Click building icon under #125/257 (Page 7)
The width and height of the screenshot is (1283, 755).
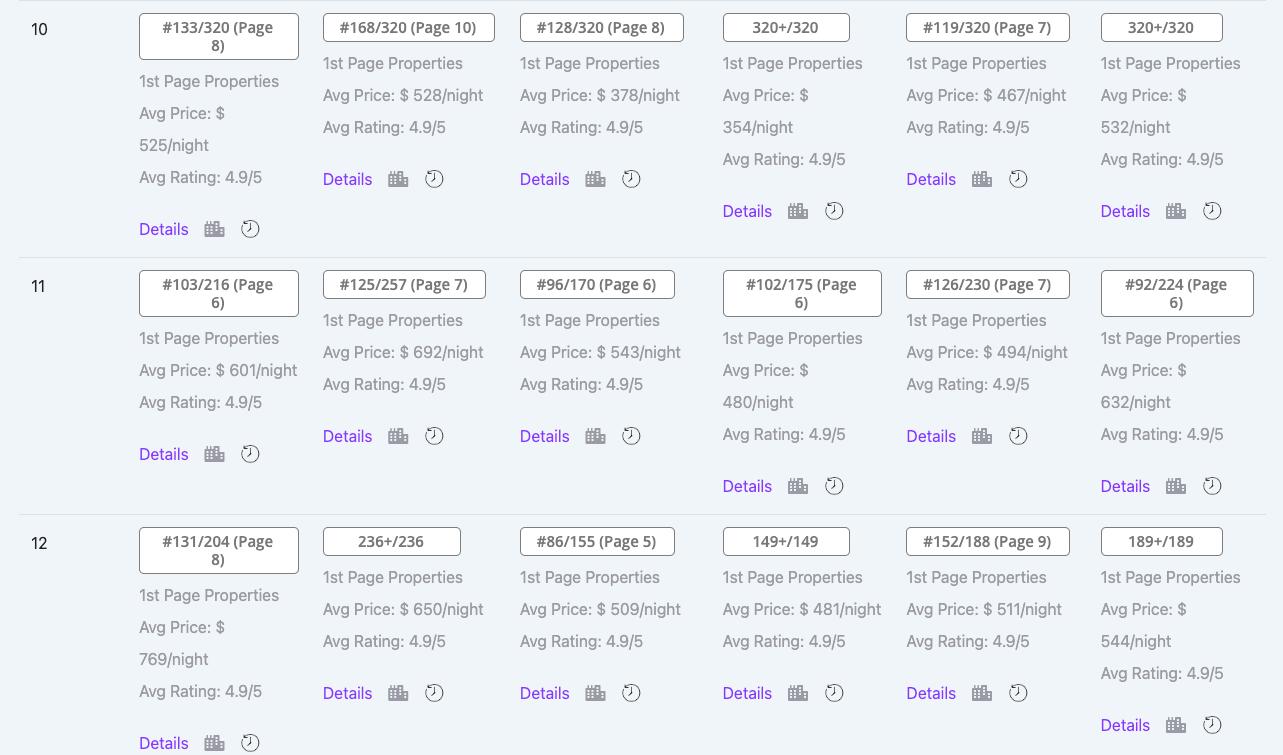pyautogui.click(x=398, y=436)
